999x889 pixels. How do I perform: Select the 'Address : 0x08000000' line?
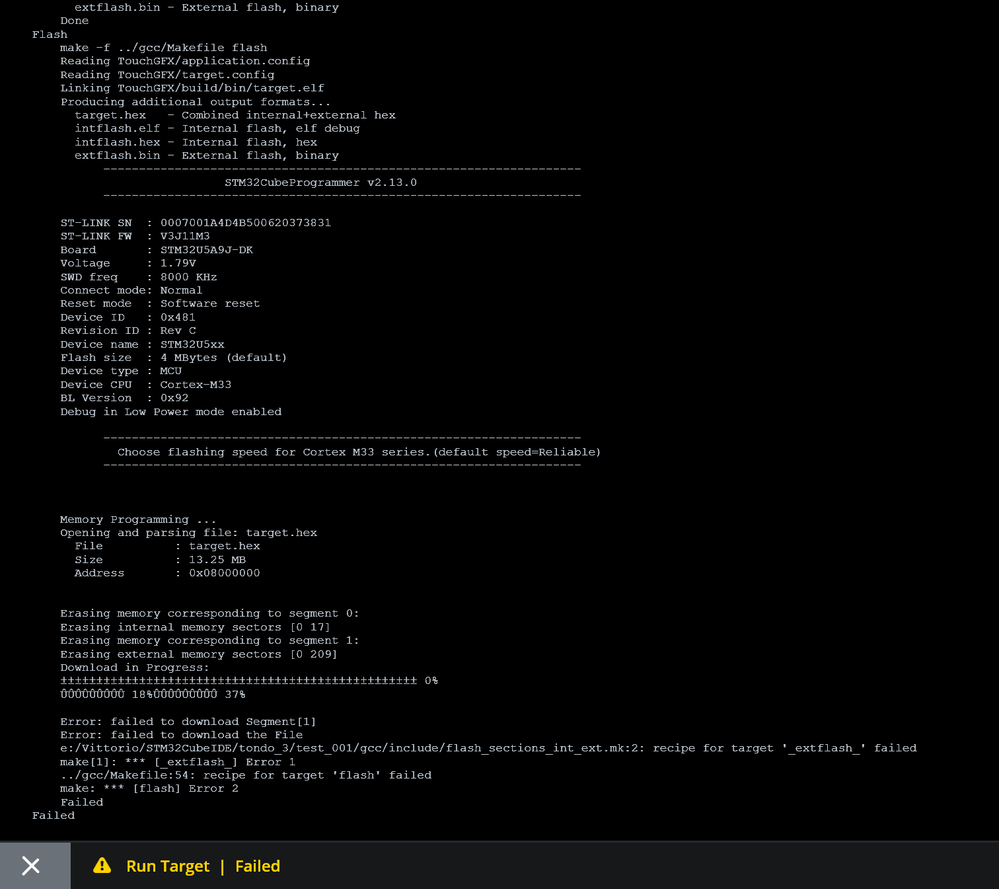click(168, 573)
